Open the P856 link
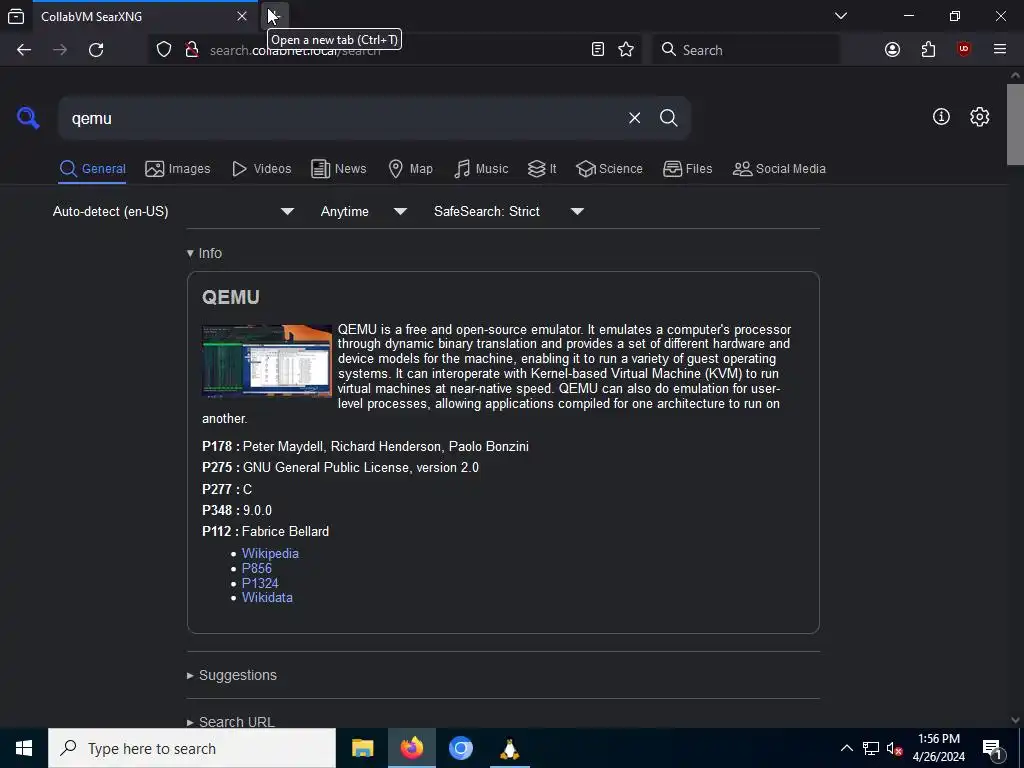The width and height of the screenshot is (1024, 768). click(257, 568)
